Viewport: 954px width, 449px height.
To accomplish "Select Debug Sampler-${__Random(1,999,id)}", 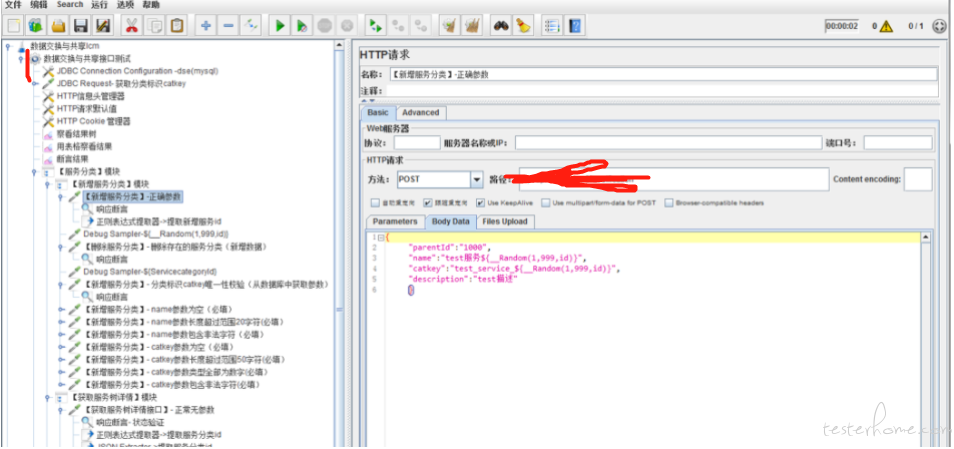I will pos(155,234).
